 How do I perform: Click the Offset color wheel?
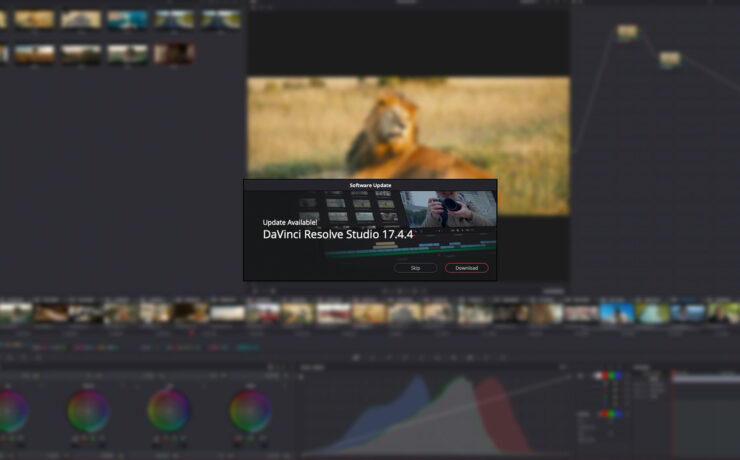[x=250, y=411]
